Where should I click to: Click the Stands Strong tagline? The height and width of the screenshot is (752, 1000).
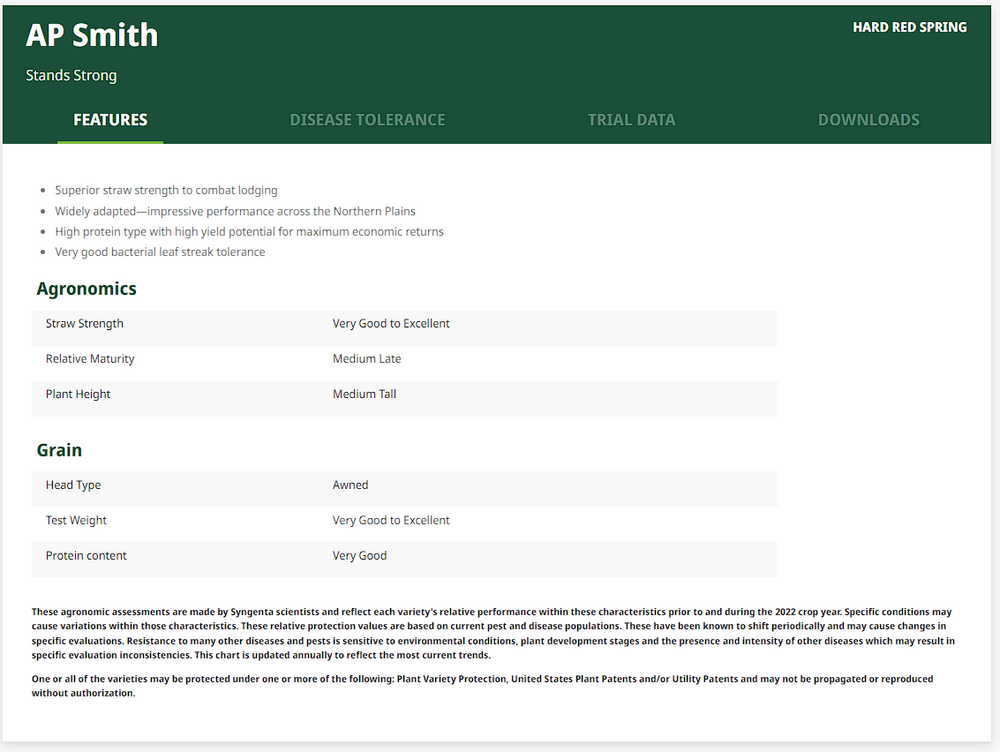71,75
